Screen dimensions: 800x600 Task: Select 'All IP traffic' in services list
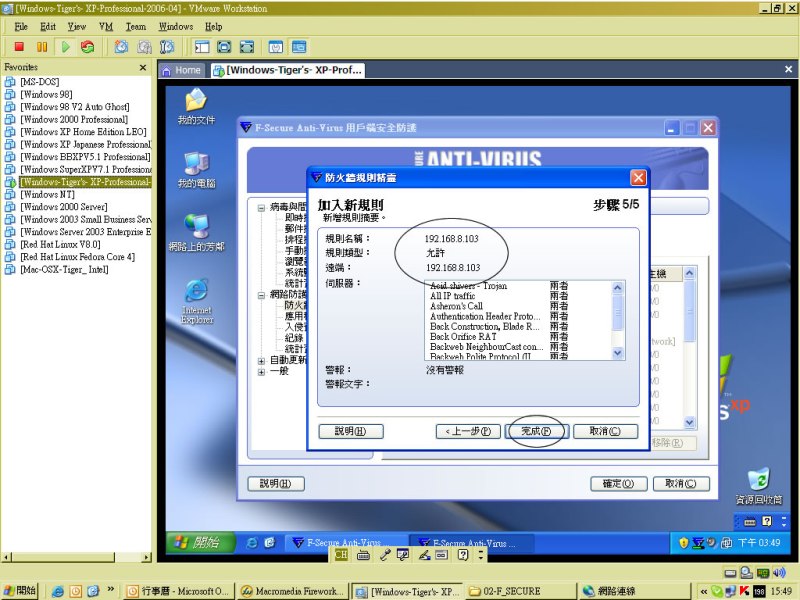click(x=453, y=296)
